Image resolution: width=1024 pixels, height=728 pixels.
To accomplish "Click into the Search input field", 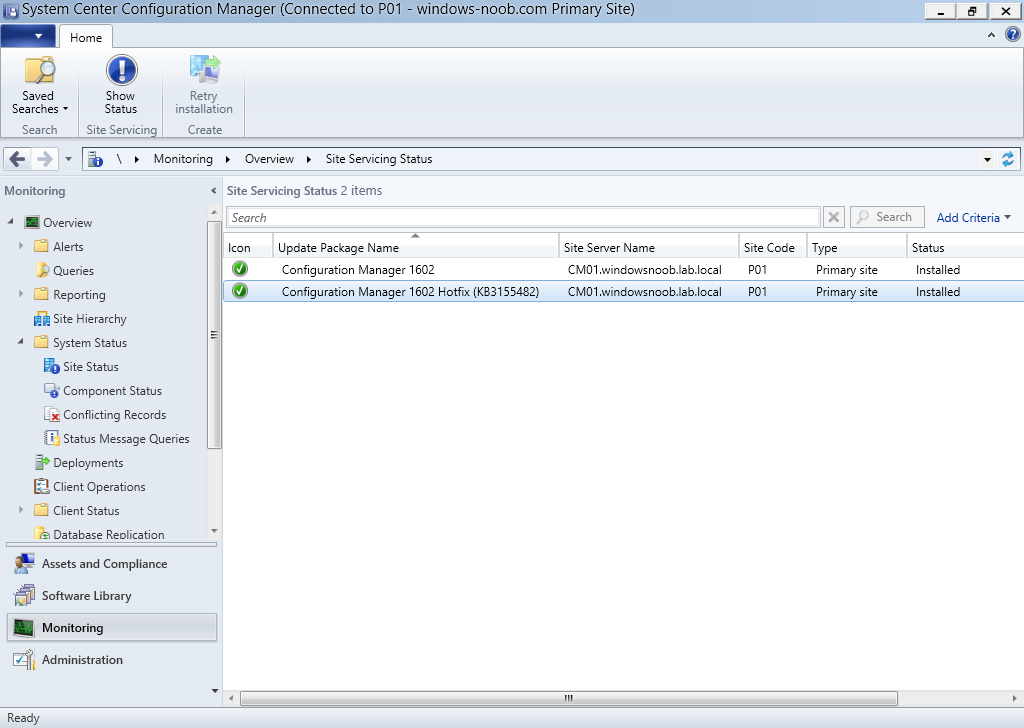I will pyautogui.click(x=523, y=217).
